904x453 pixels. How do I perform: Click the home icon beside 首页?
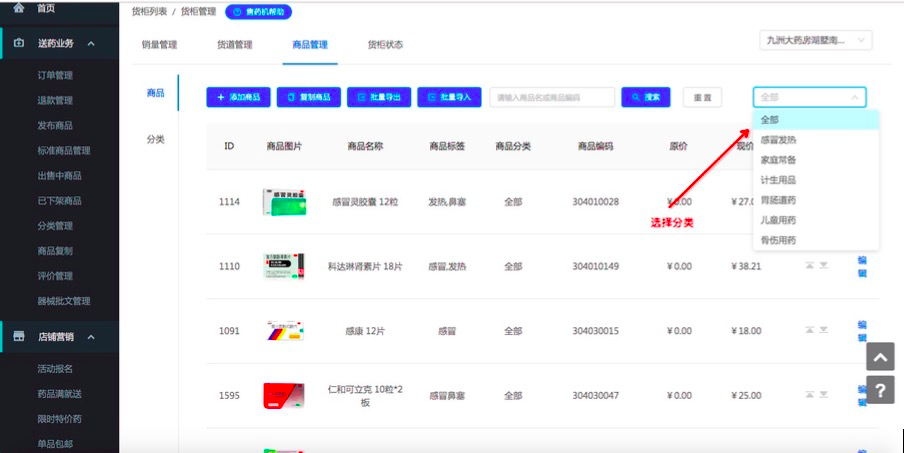(19, 7)
